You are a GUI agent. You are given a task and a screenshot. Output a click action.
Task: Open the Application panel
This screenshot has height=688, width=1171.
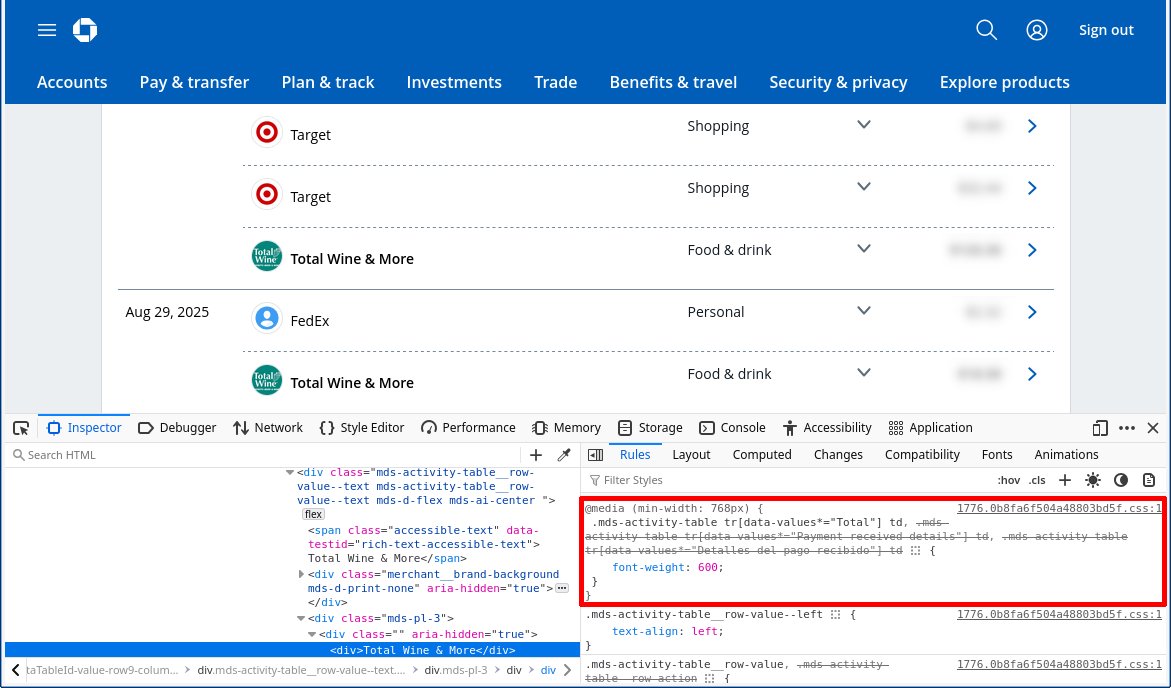coord(931,428)
